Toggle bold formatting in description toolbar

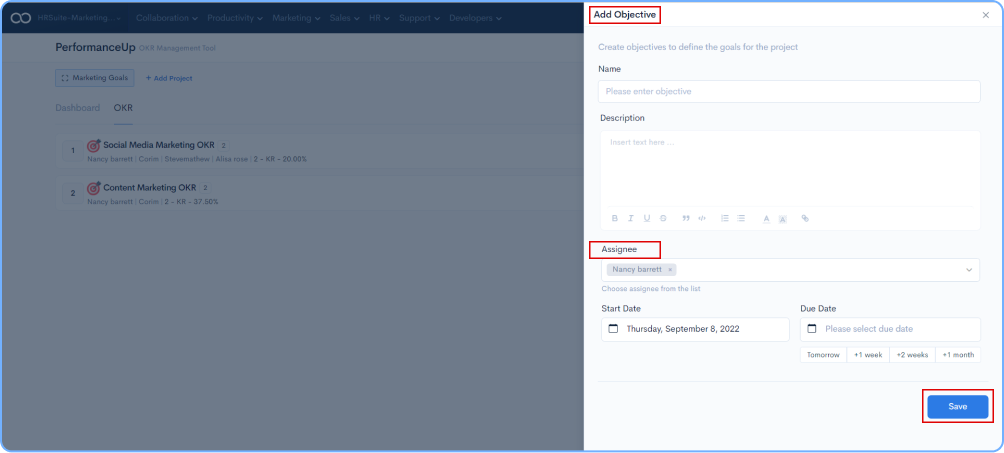pyautogui.click(x=615, y=218)
